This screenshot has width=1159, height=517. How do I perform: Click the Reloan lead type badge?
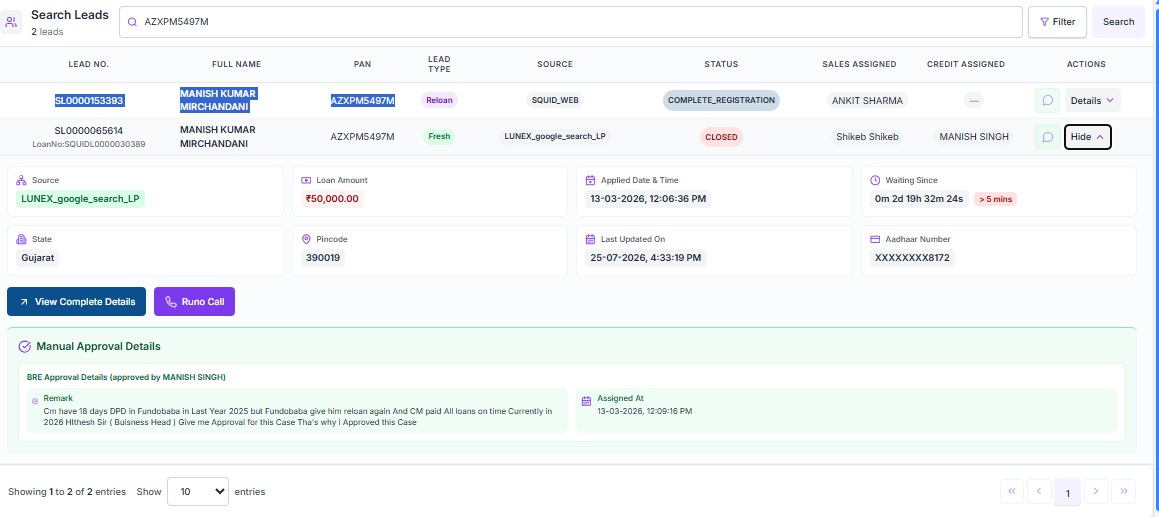coord(439,100)
